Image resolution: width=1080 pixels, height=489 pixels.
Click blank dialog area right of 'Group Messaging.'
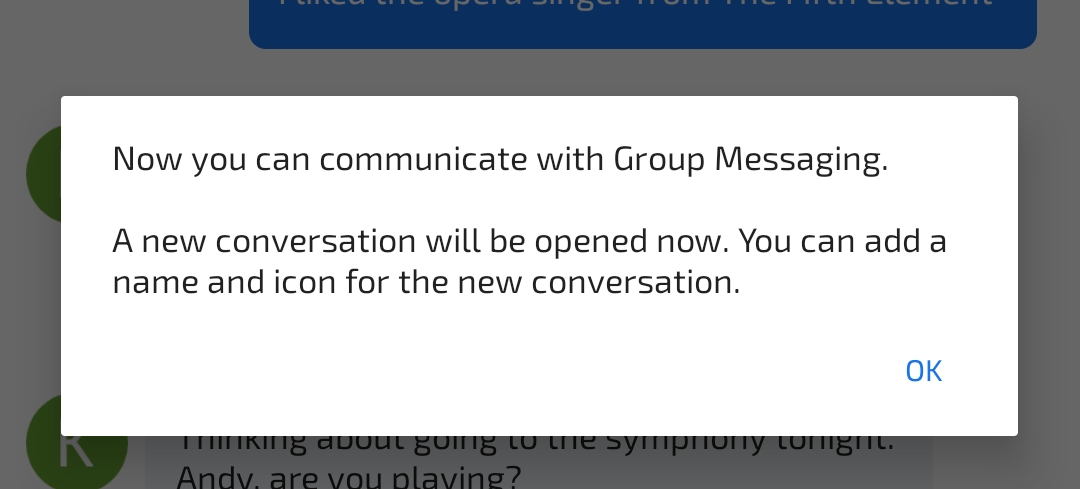(950, 160)
